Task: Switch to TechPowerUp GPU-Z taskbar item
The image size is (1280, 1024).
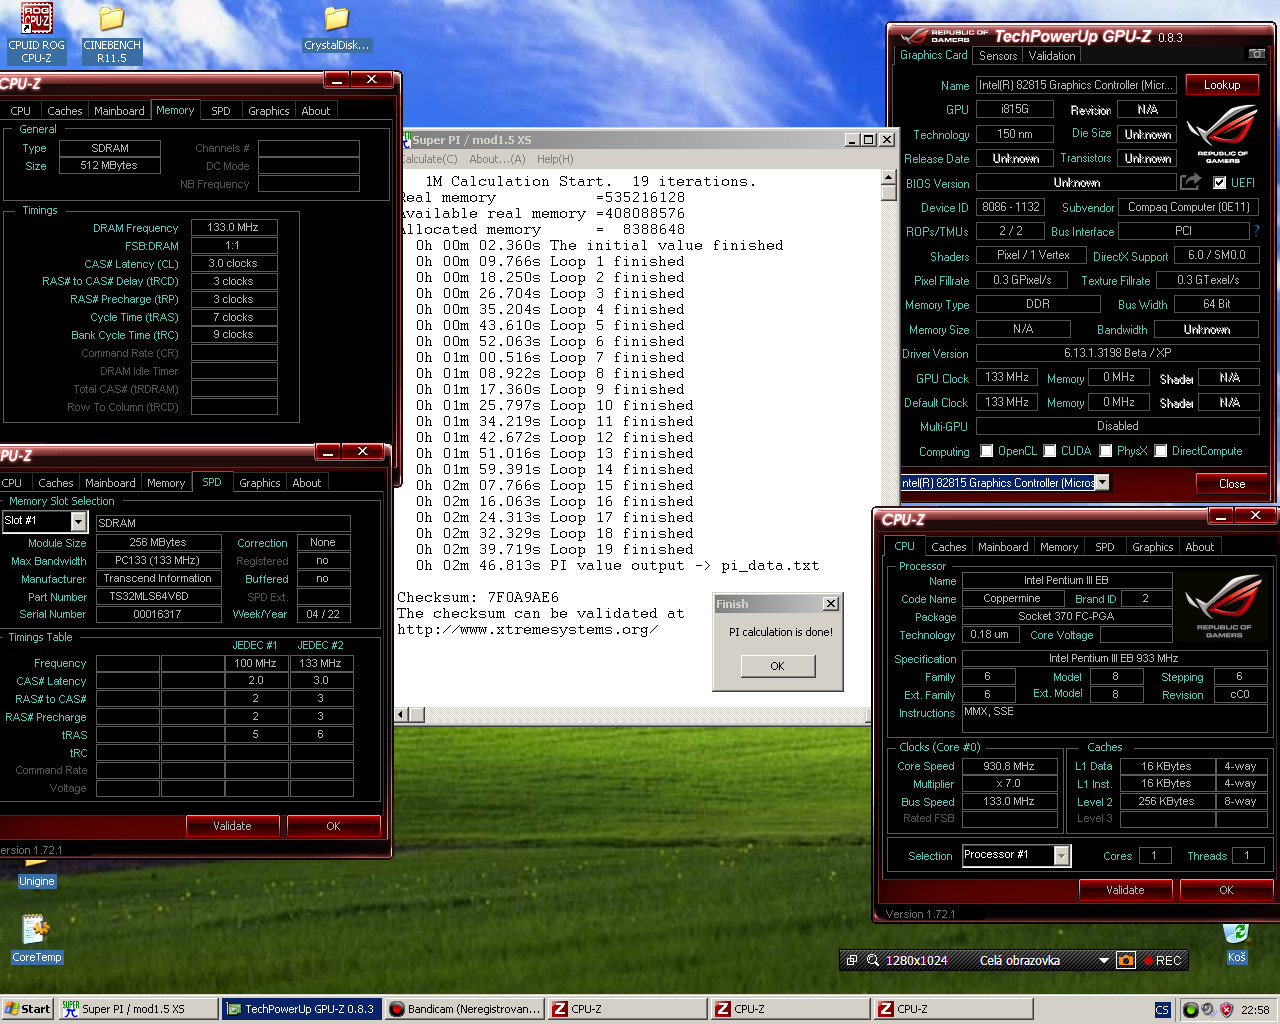Action: click(300, 1009)
